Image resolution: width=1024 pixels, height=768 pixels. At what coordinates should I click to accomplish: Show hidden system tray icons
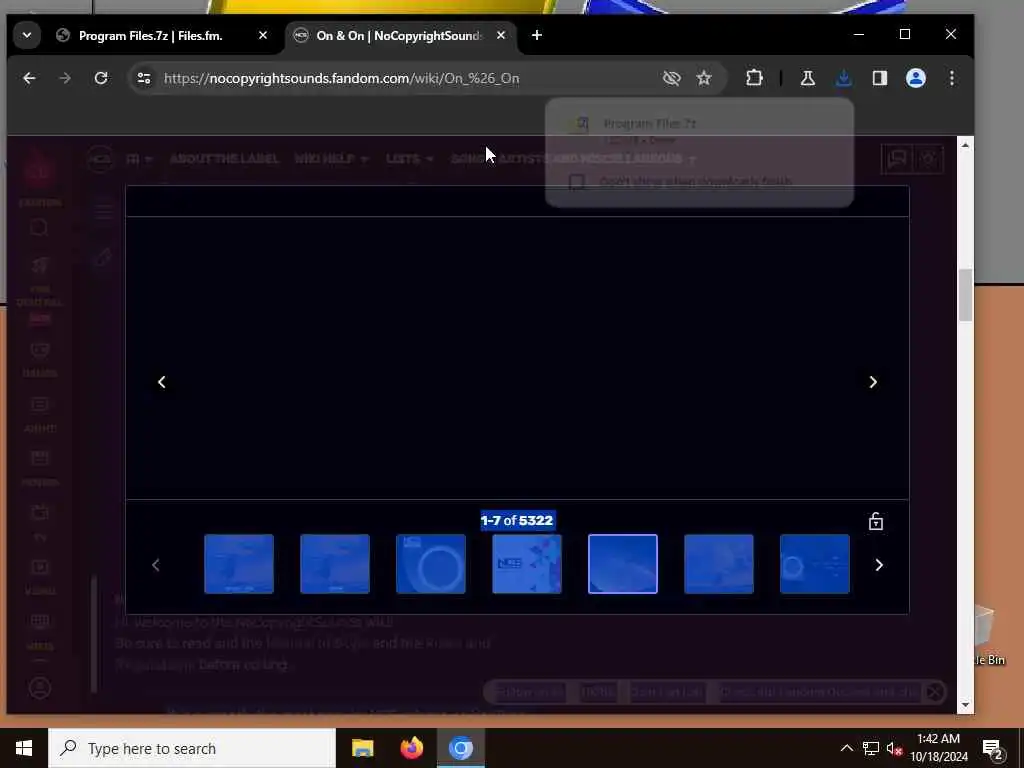pyautogui.click(x=846, y=748)
